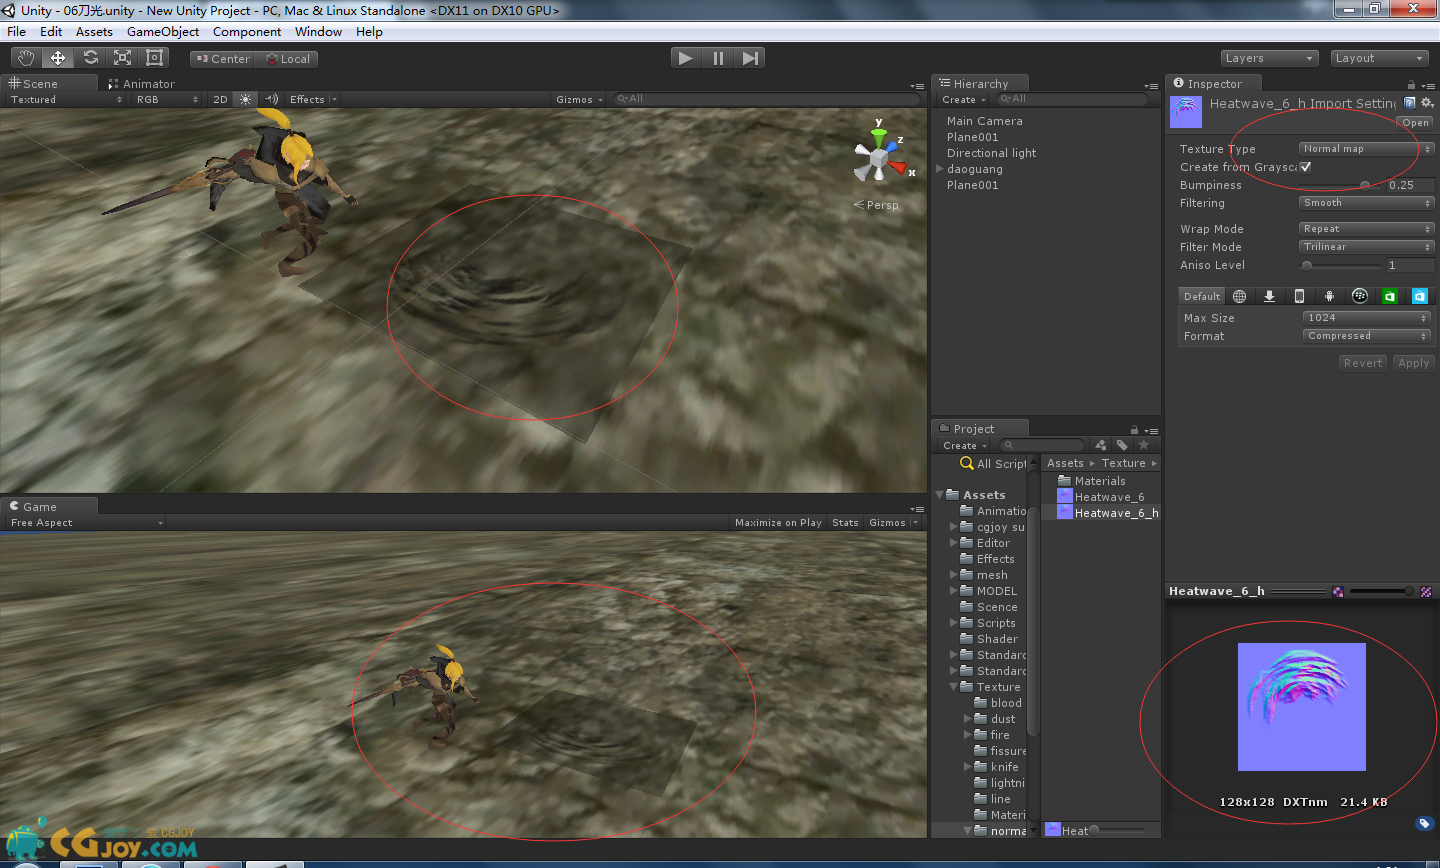Search project by label icon
1440x868 pixels.
(x=1122, y=445)
